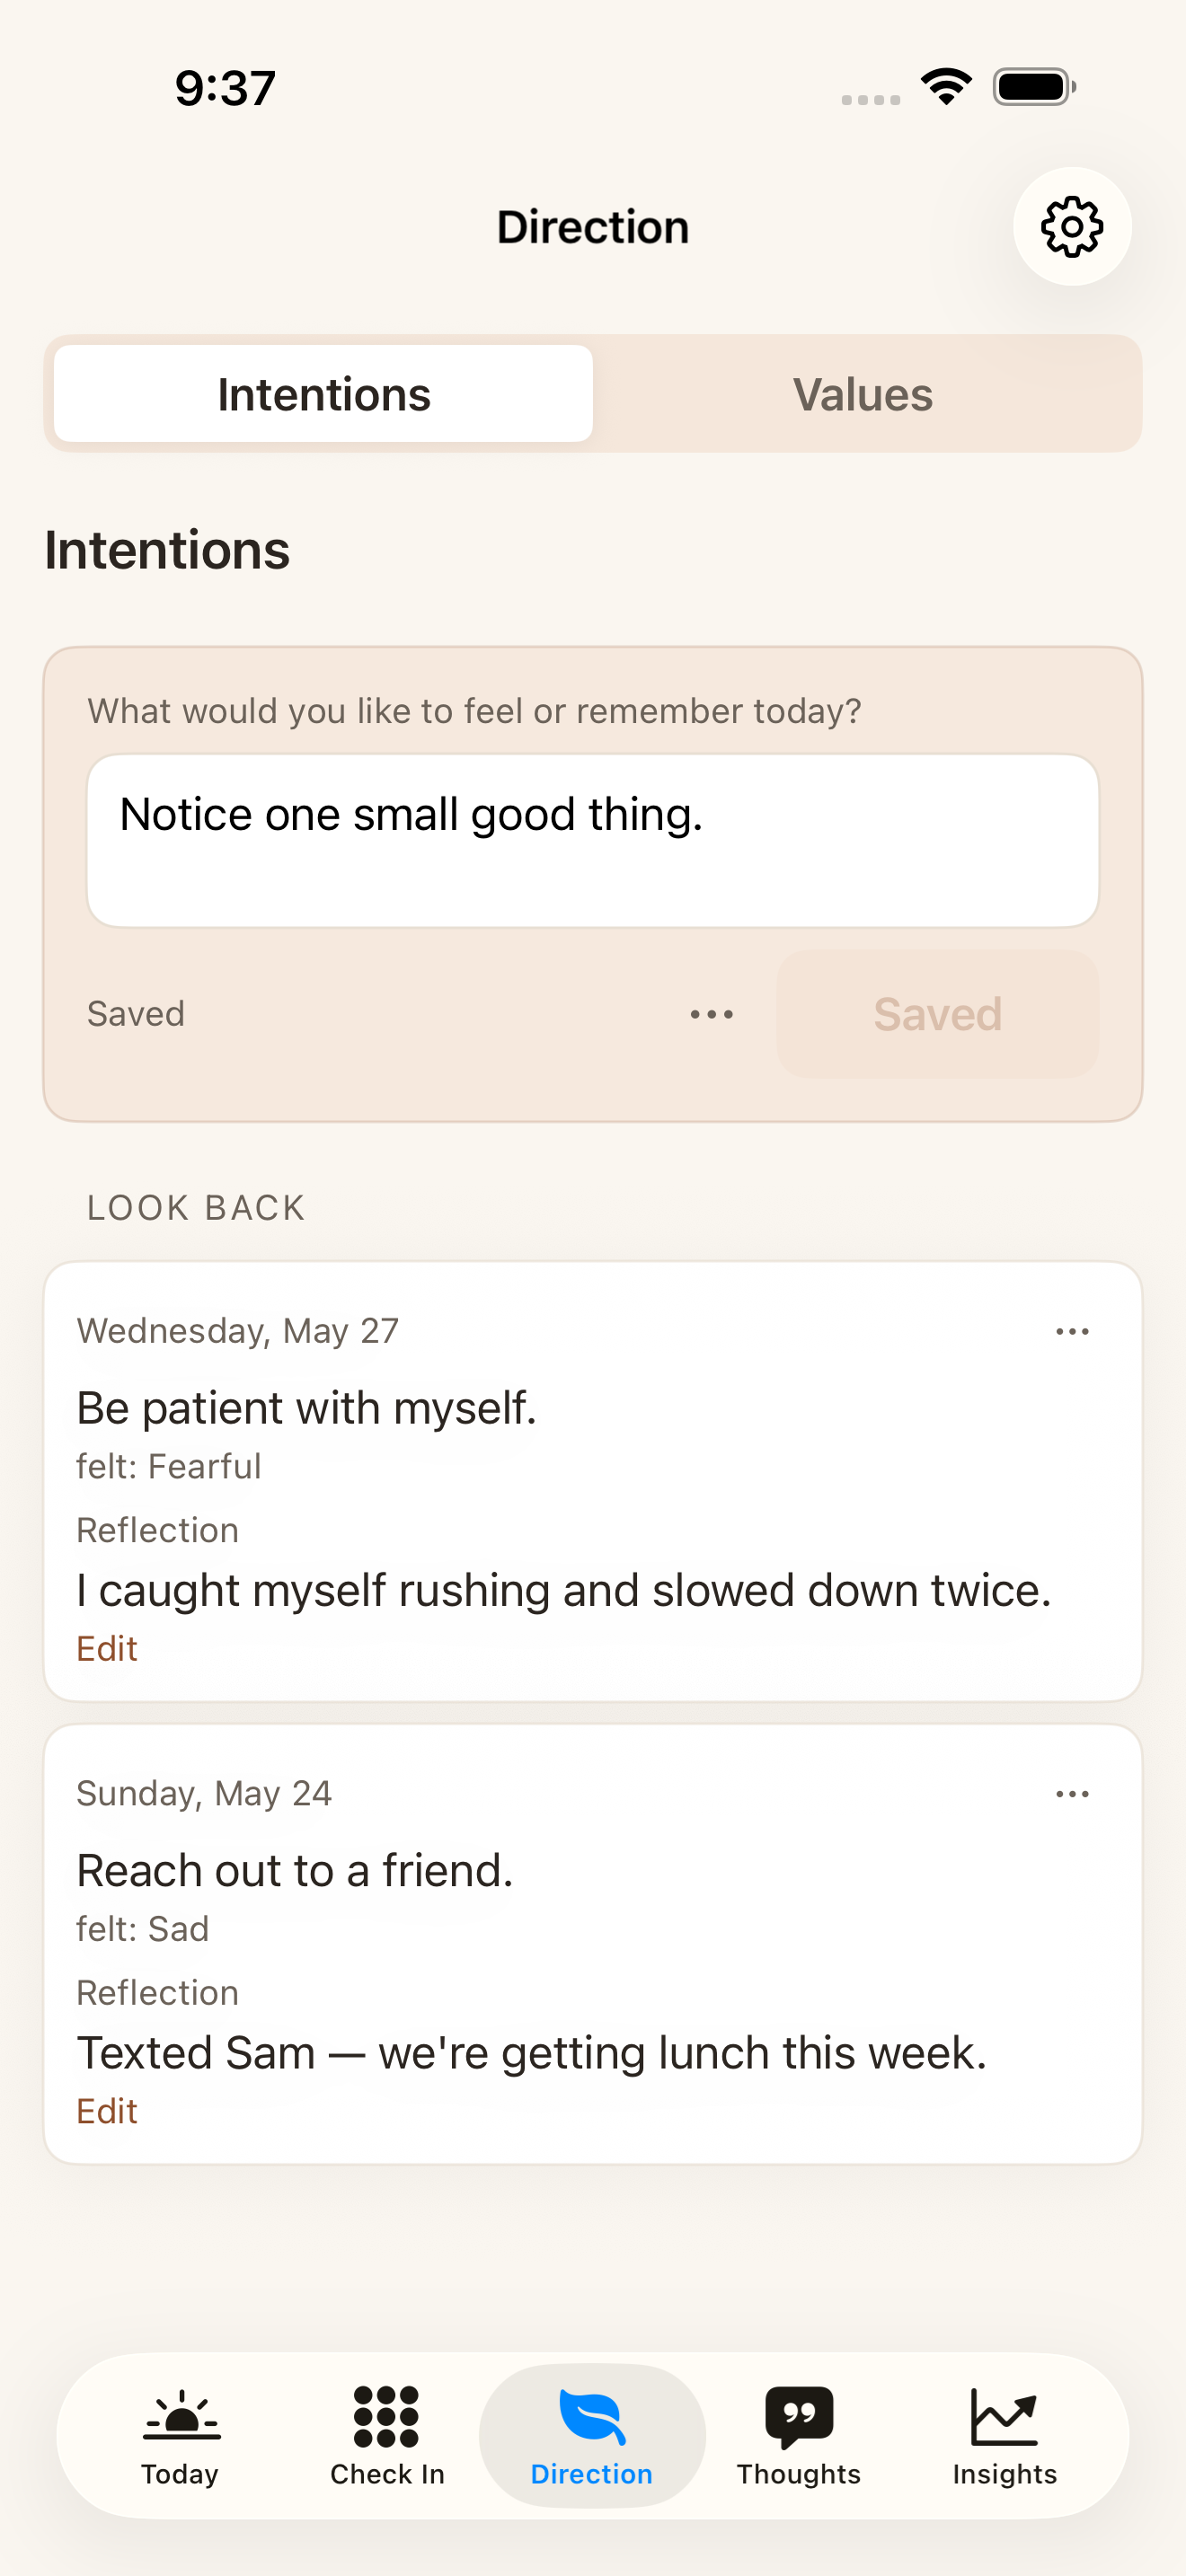Open the Wednesday, May 27 entry menu

[x=1072, y=1331]
